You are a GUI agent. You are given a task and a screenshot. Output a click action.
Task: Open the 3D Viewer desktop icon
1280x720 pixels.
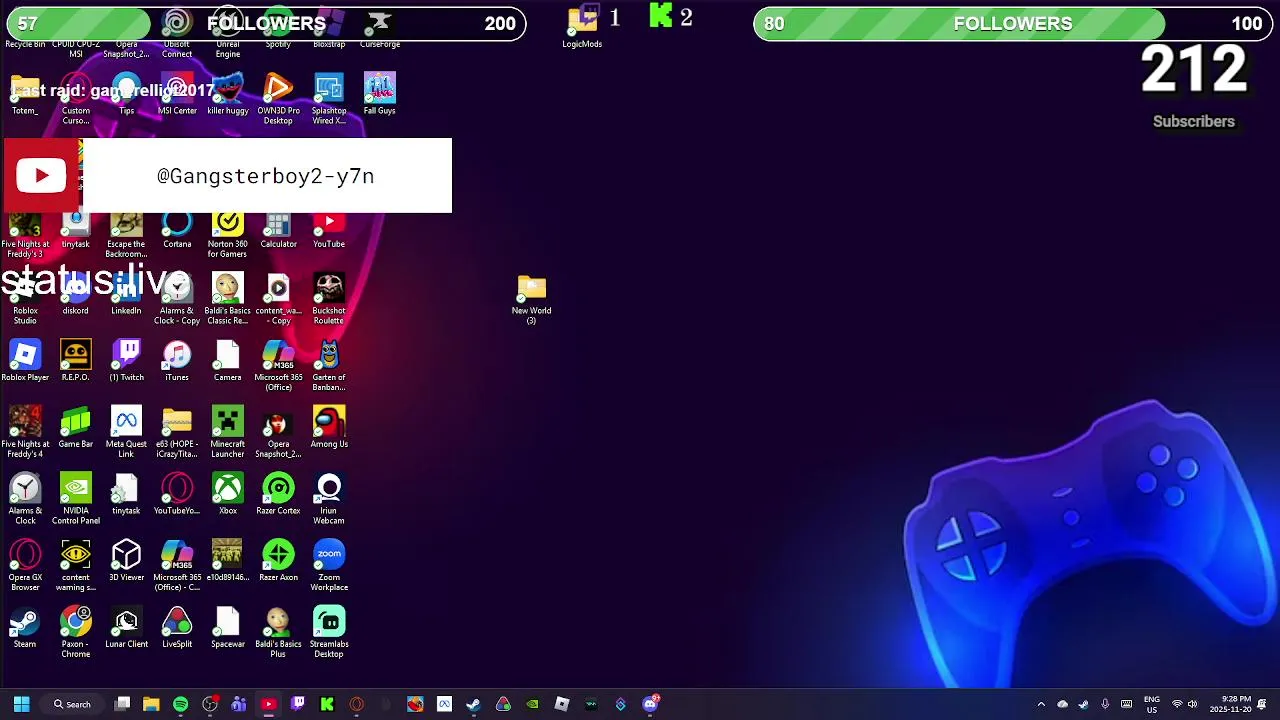coord(126,561)
